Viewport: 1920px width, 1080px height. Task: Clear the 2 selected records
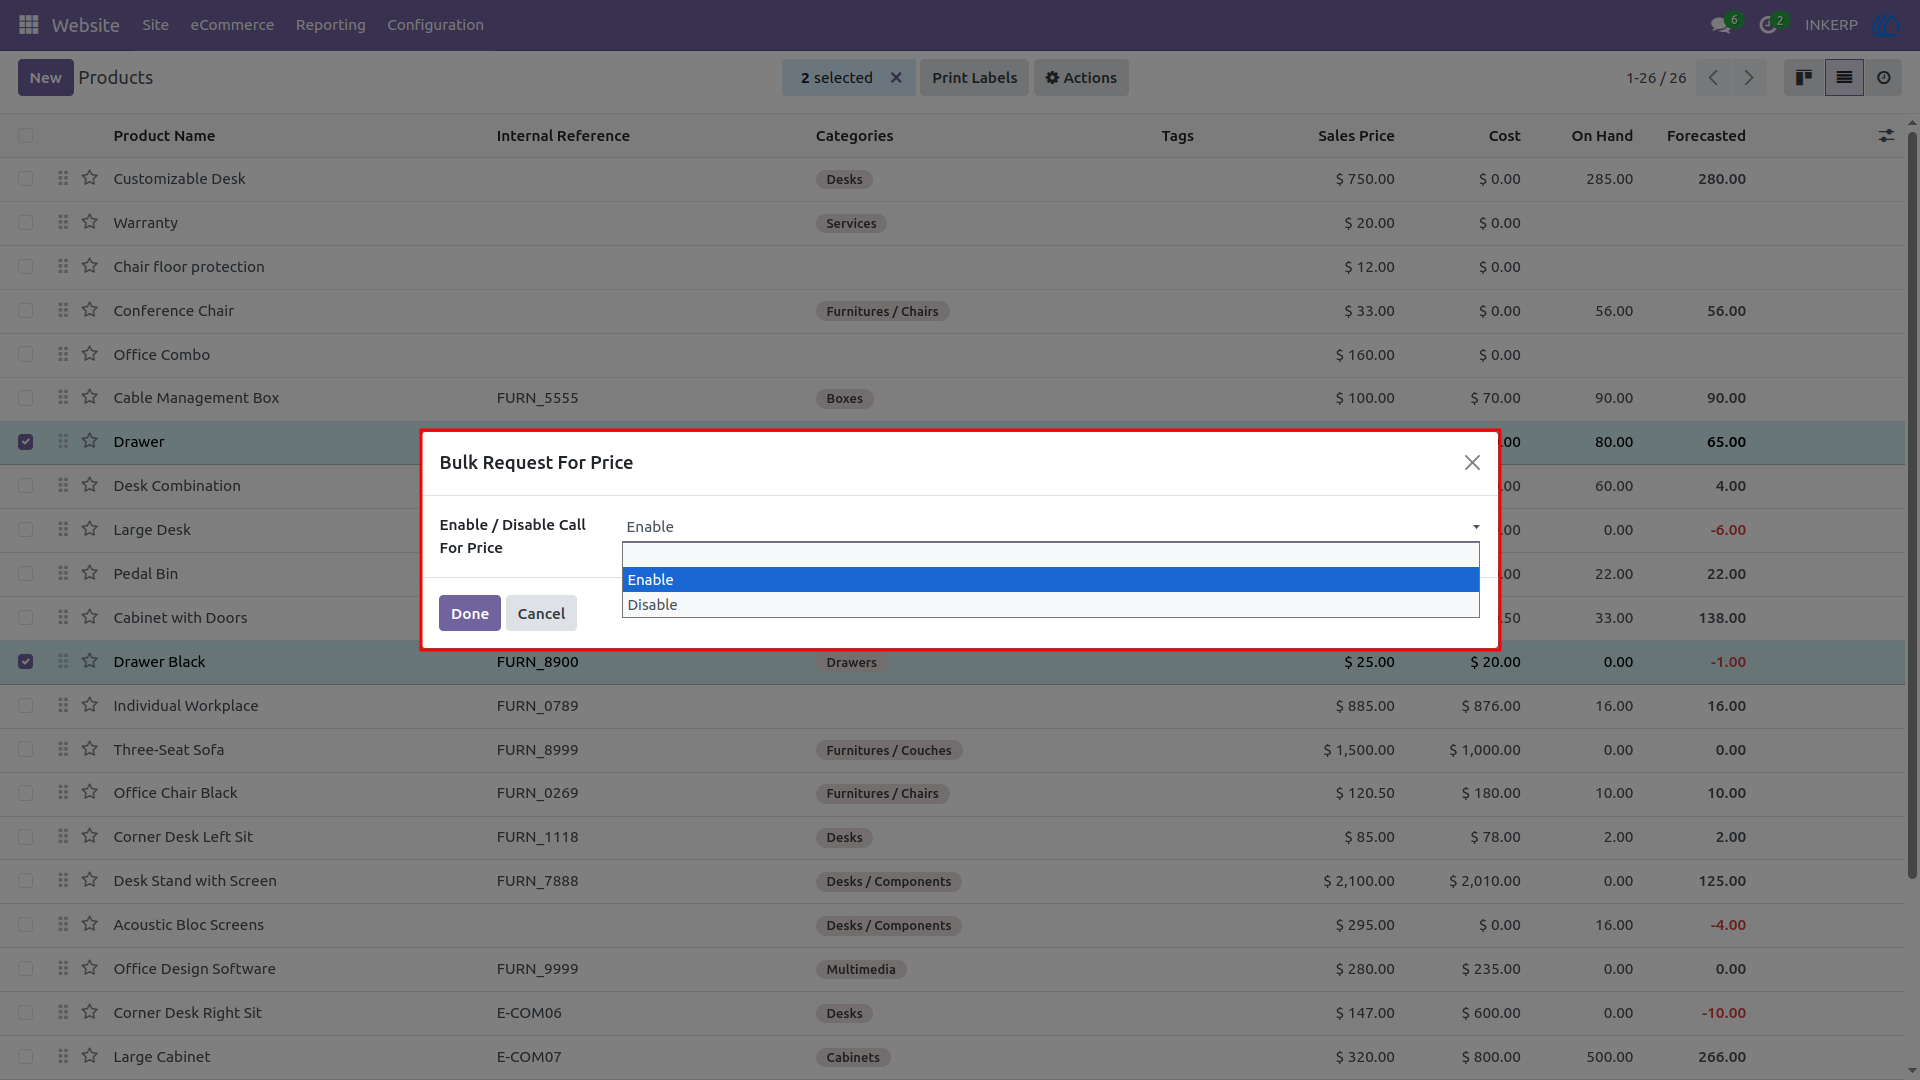click(896, 78)
